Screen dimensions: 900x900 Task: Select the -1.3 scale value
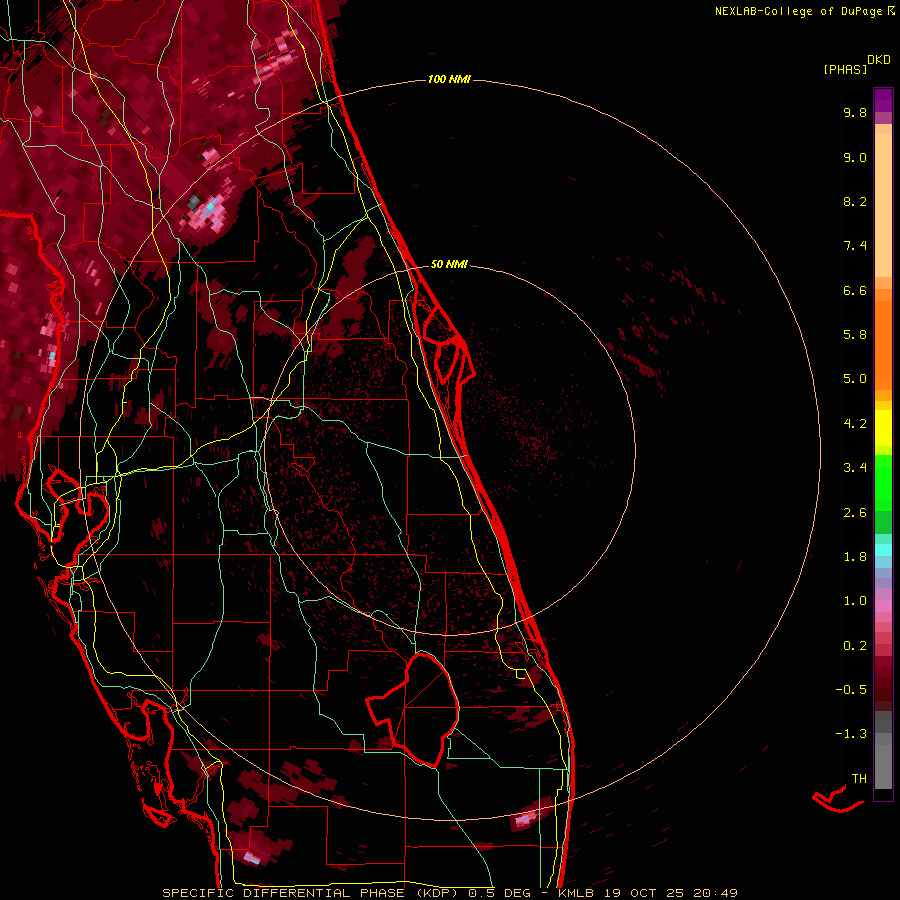point(851,734)
